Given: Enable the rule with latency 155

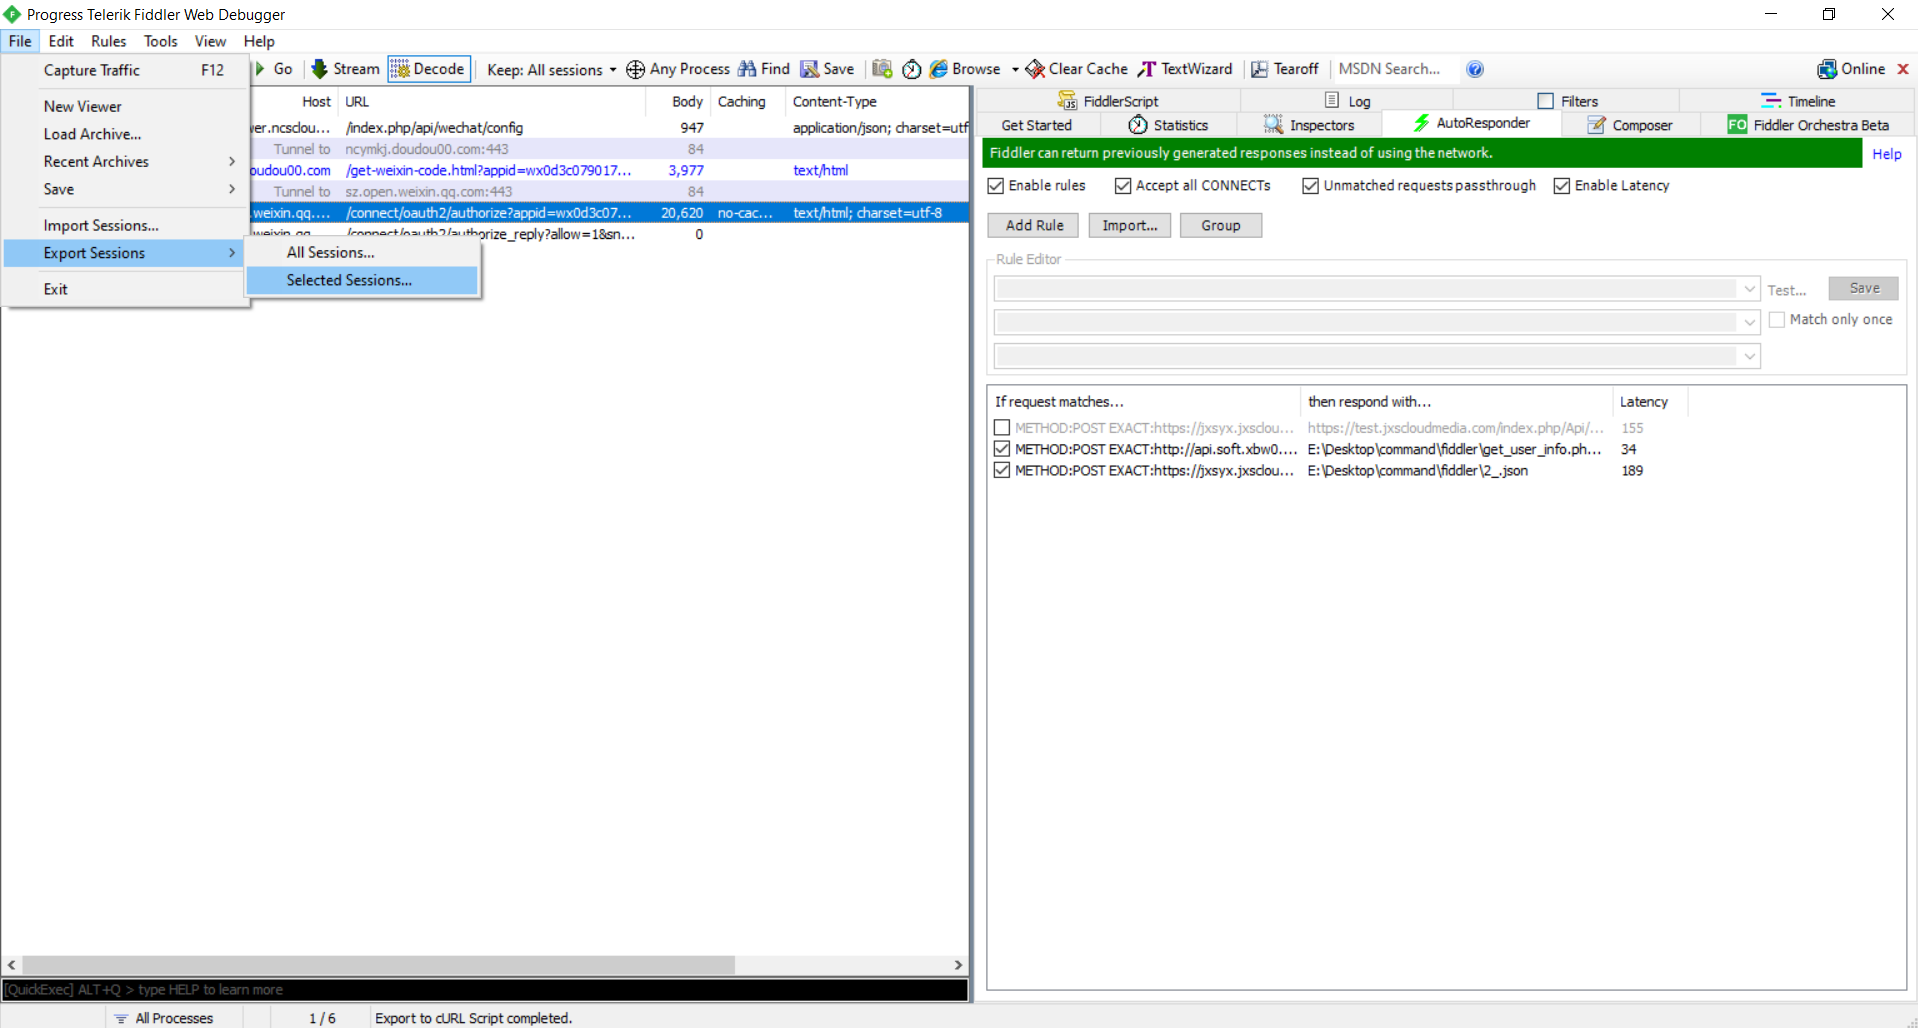Looking at the screenshot, I should pyautogui.click(x=1002, y=428).
